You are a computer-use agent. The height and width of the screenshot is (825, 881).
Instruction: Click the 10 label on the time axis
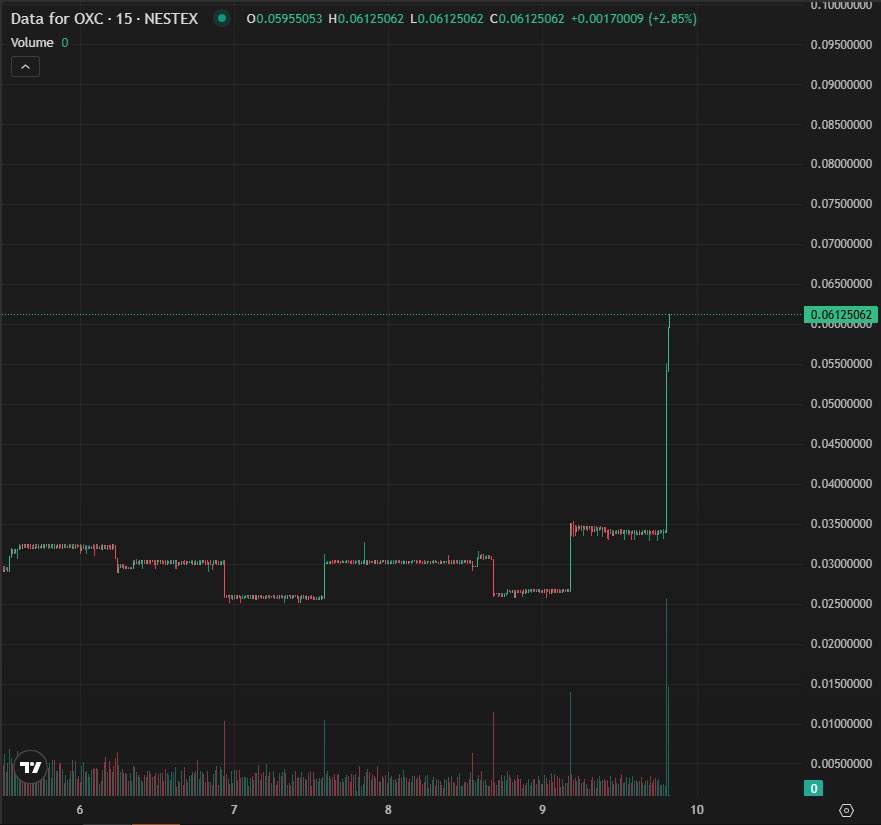(x=696, y=810)
